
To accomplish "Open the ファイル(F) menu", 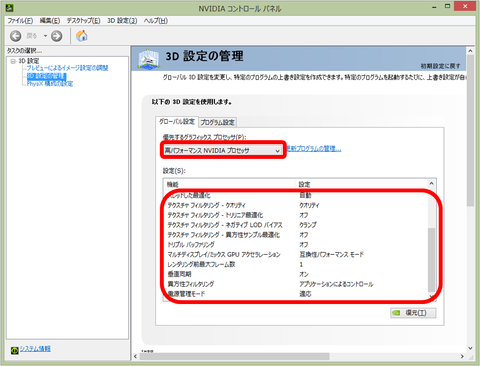I will 20,21.
